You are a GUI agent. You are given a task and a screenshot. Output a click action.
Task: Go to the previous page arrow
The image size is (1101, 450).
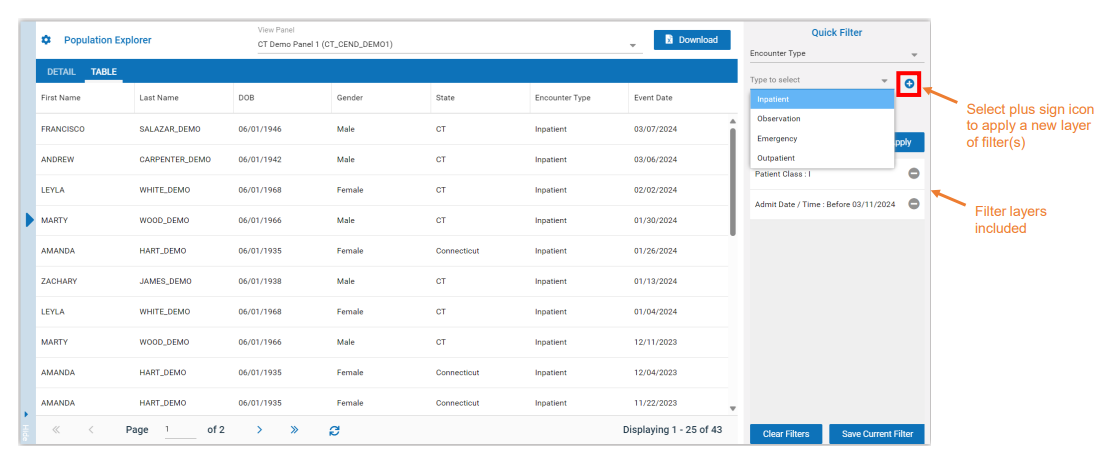(91, 430)
